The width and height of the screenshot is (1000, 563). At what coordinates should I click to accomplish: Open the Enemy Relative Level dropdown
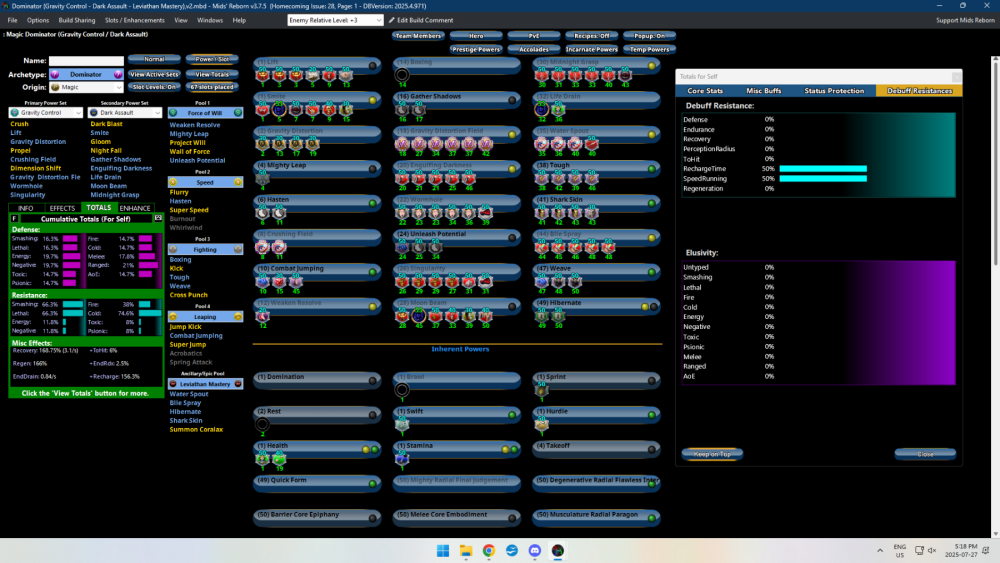pos(335,20)
